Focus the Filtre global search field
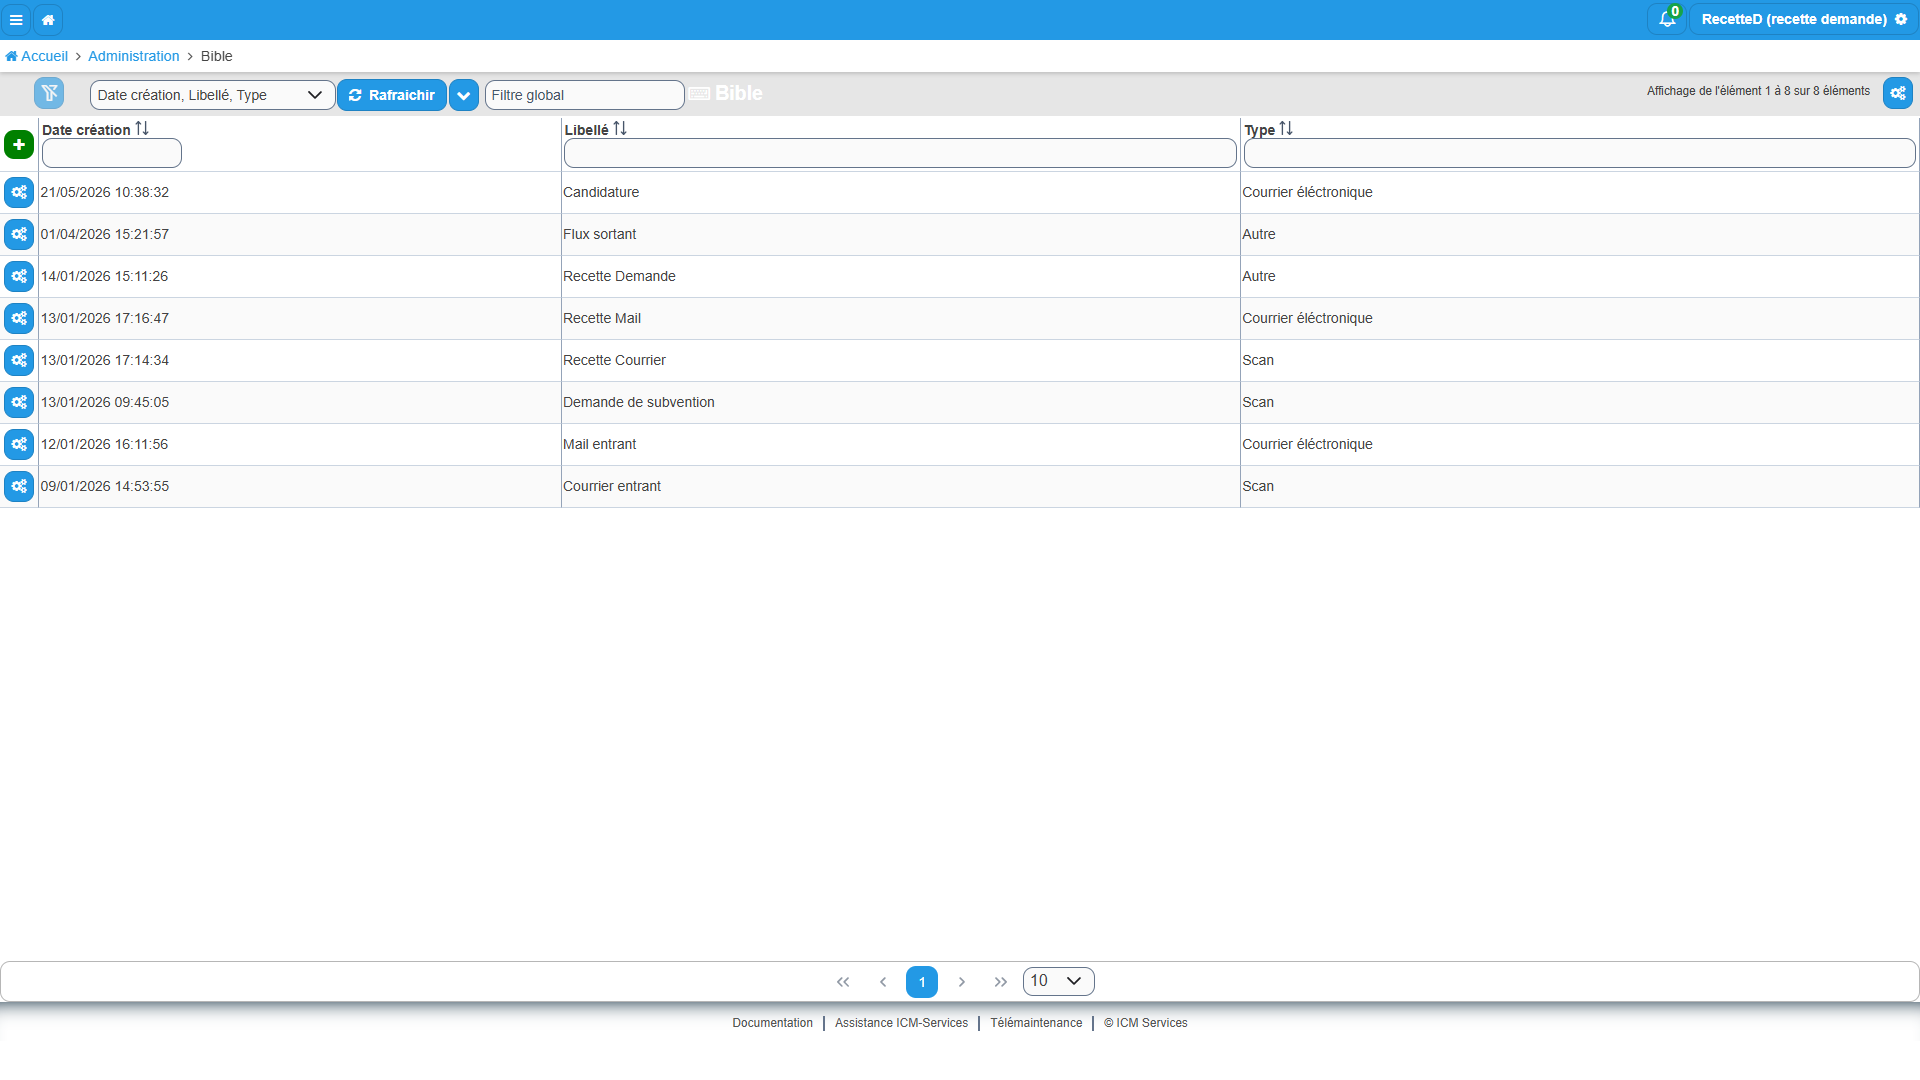 584,95
